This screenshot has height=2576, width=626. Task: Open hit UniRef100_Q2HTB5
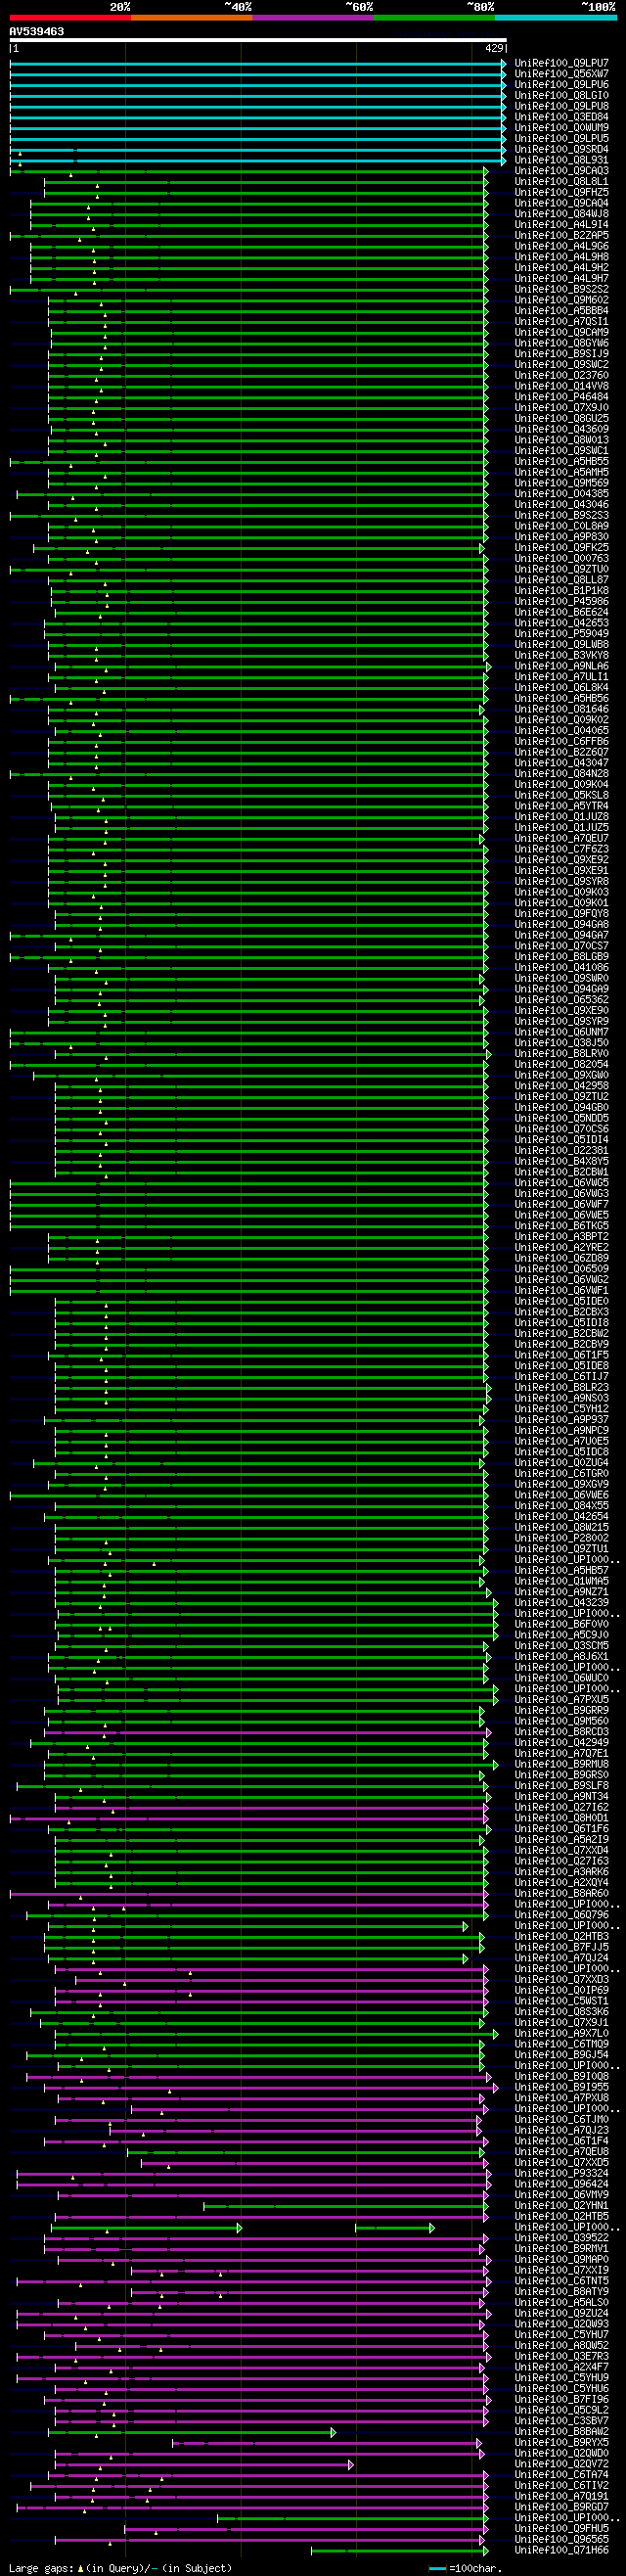pos(561,2217)
